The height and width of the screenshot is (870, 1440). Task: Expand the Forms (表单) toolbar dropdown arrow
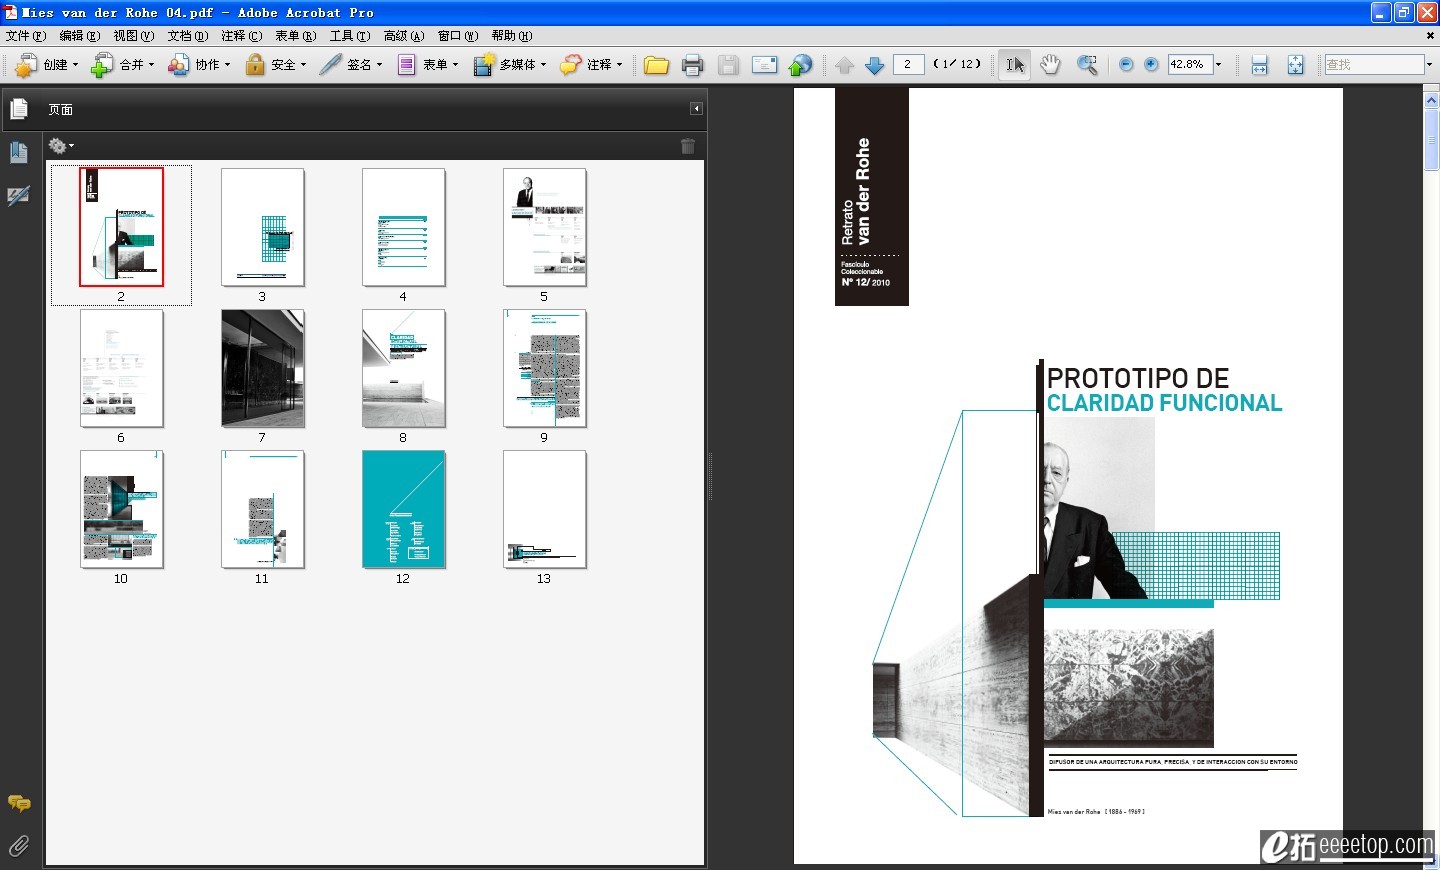click(455, 65)
